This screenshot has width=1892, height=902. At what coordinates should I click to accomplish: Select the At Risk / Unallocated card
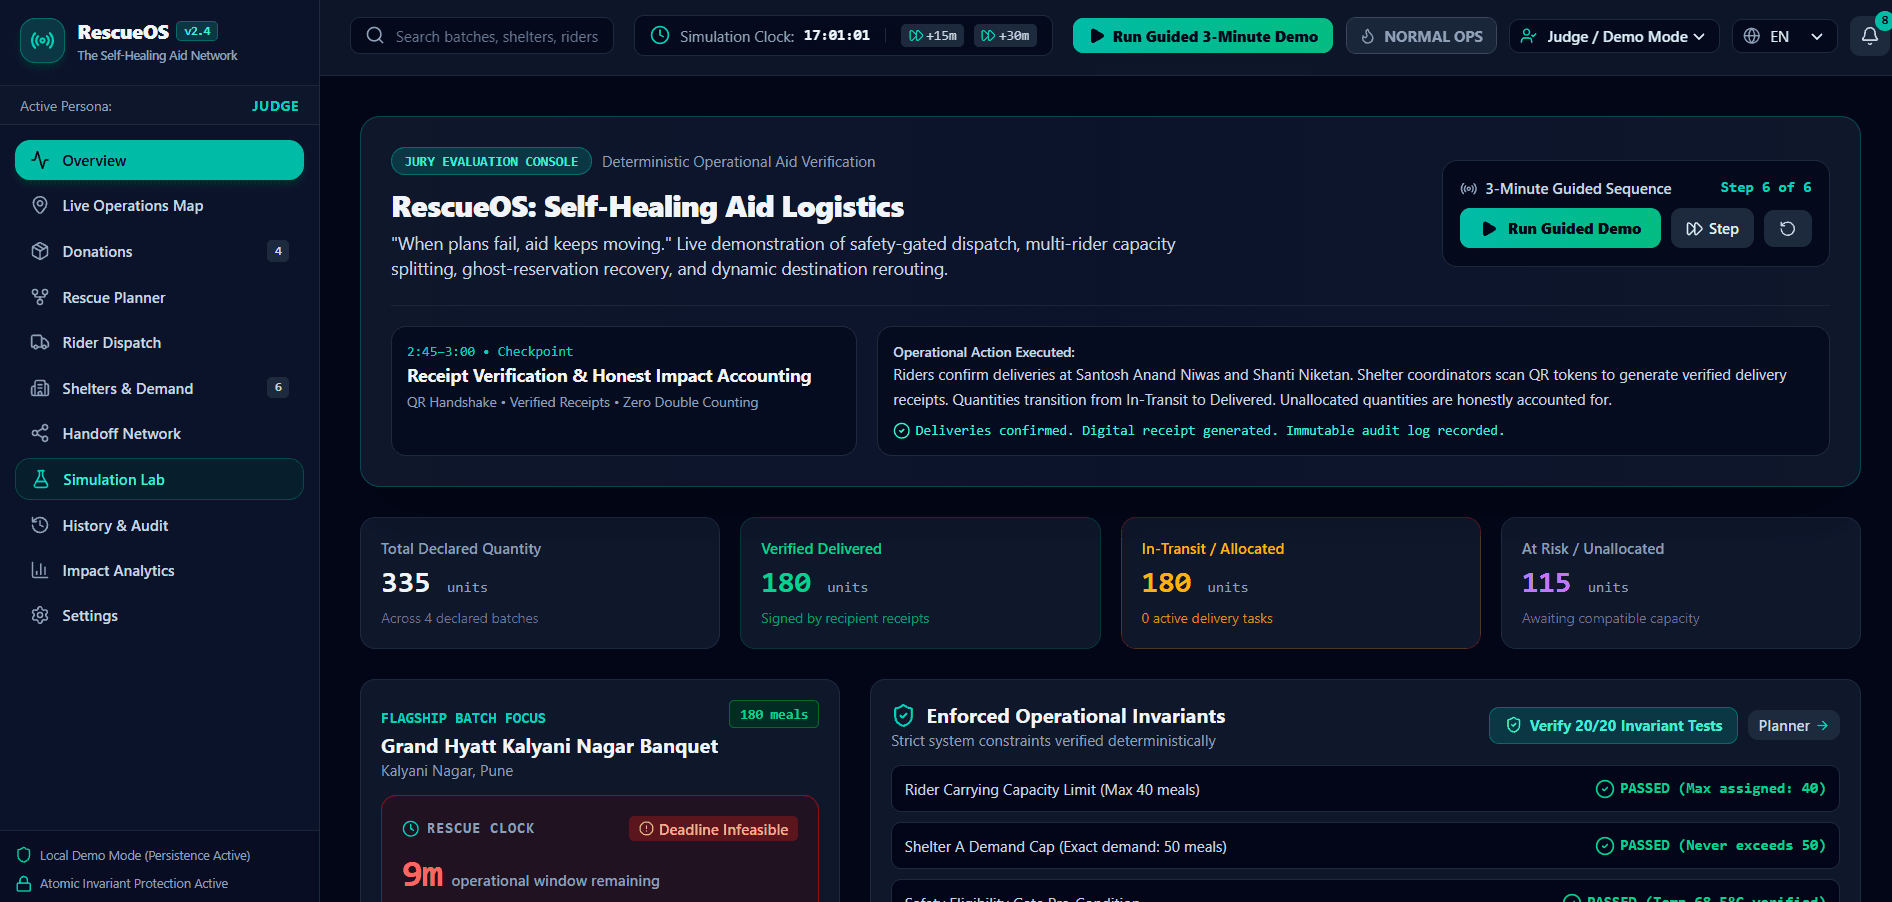[x=1680, y=583]
